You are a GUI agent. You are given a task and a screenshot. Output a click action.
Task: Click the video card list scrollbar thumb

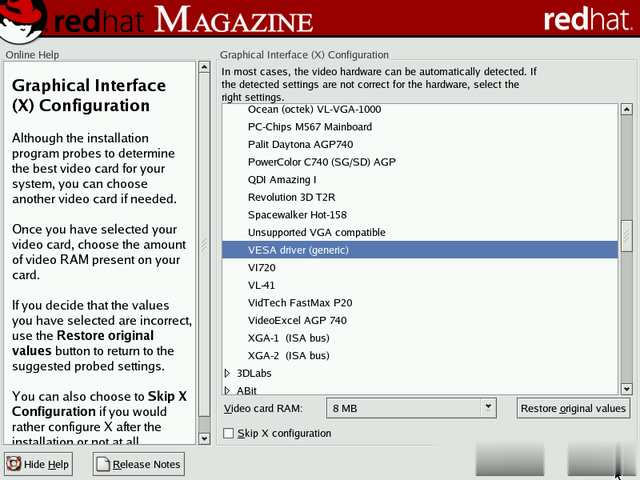point(626,236)
